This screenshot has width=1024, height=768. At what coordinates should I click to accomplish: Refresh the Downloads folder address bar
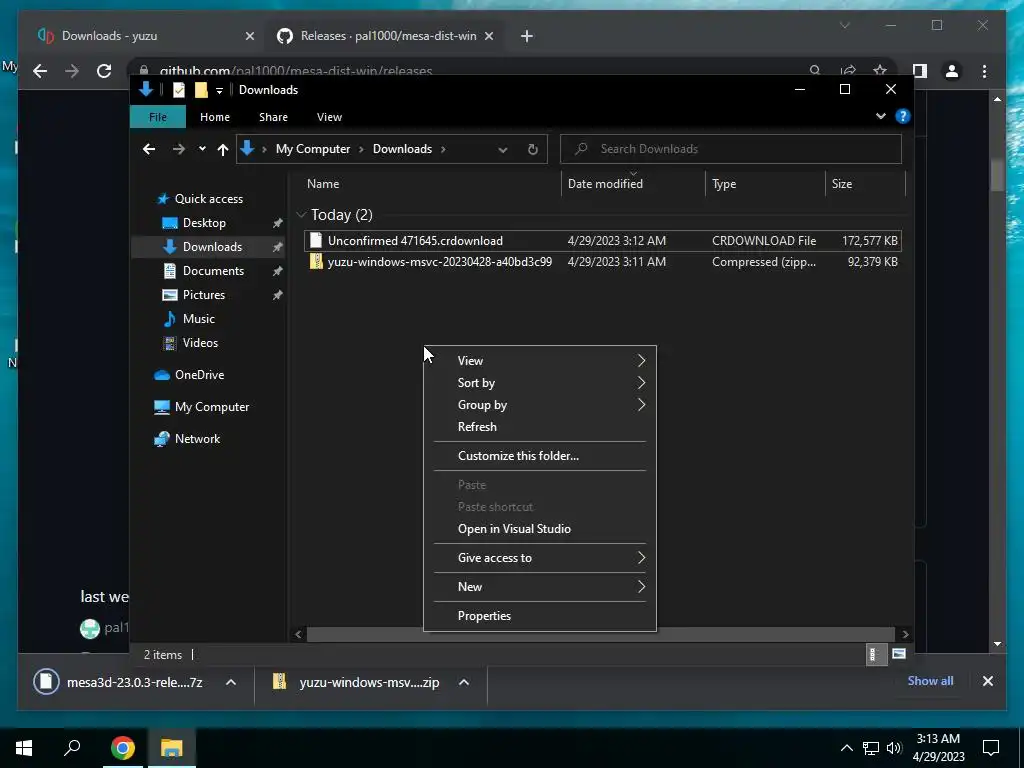(x=532, y=149)
